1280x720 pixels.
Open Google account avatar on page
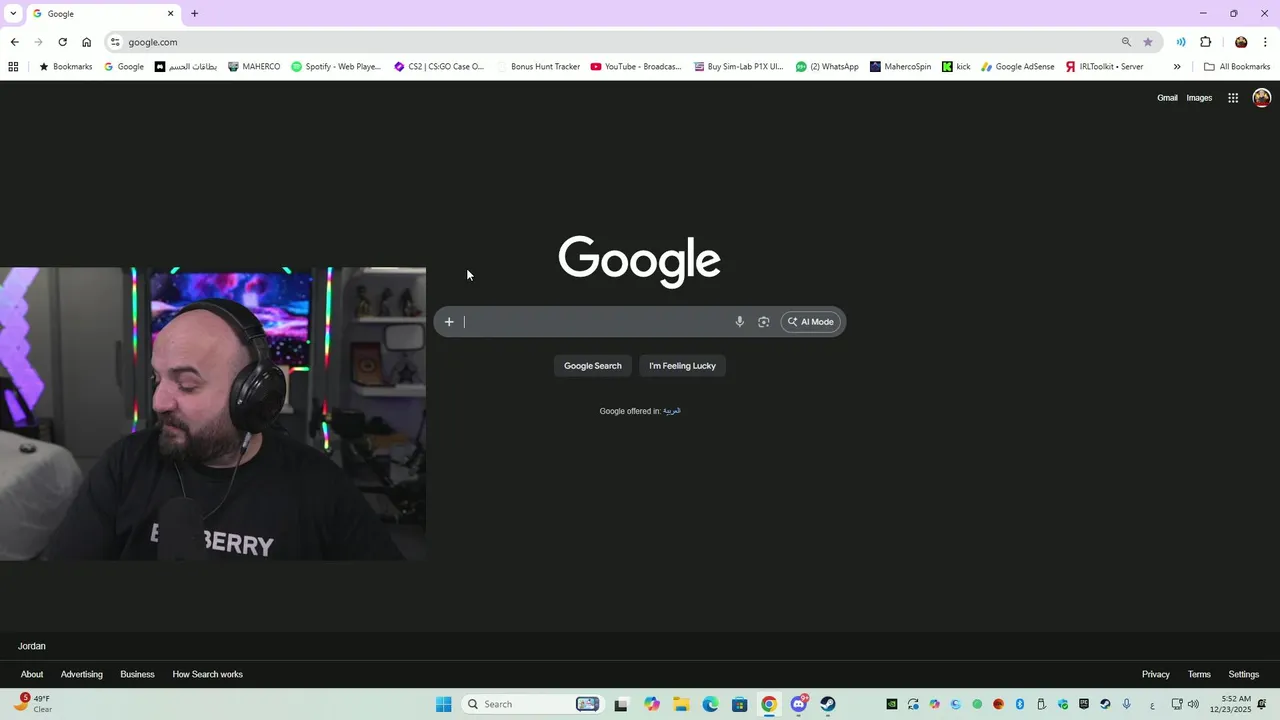coord(1262,97)
